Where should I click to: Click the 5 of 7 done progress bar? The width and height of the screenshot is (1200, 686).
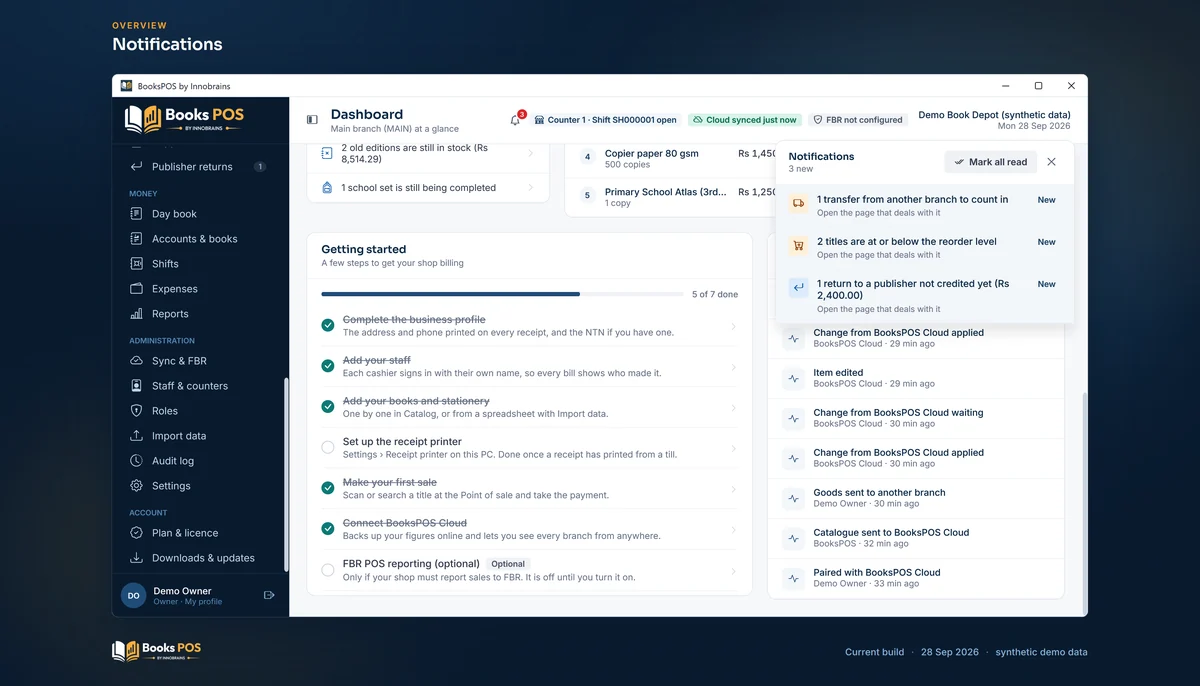(x=502, y=294)
